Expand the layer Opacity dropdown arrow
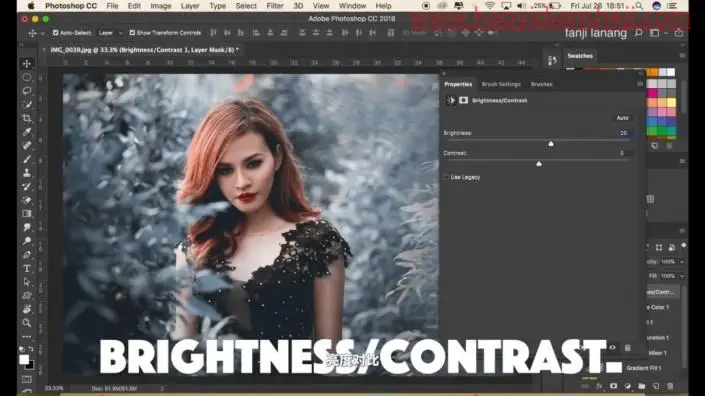The image size is (705, 396). 682,262
